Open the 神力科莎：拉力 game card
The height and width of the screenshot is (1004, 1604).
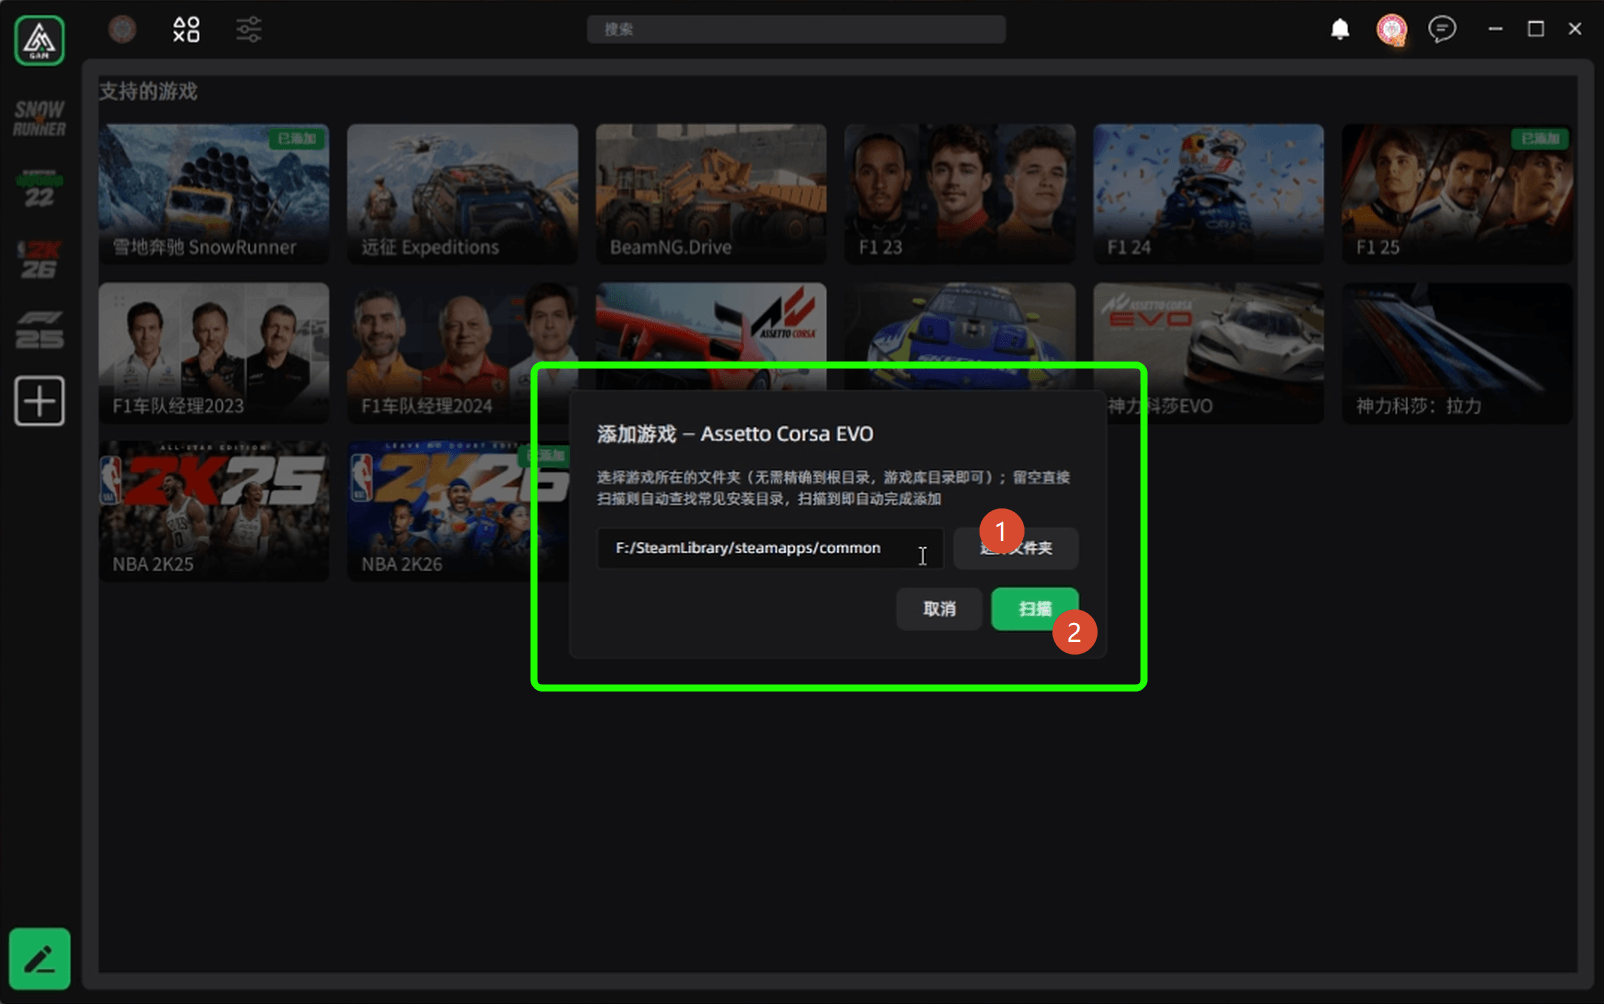click(1457, 353)
